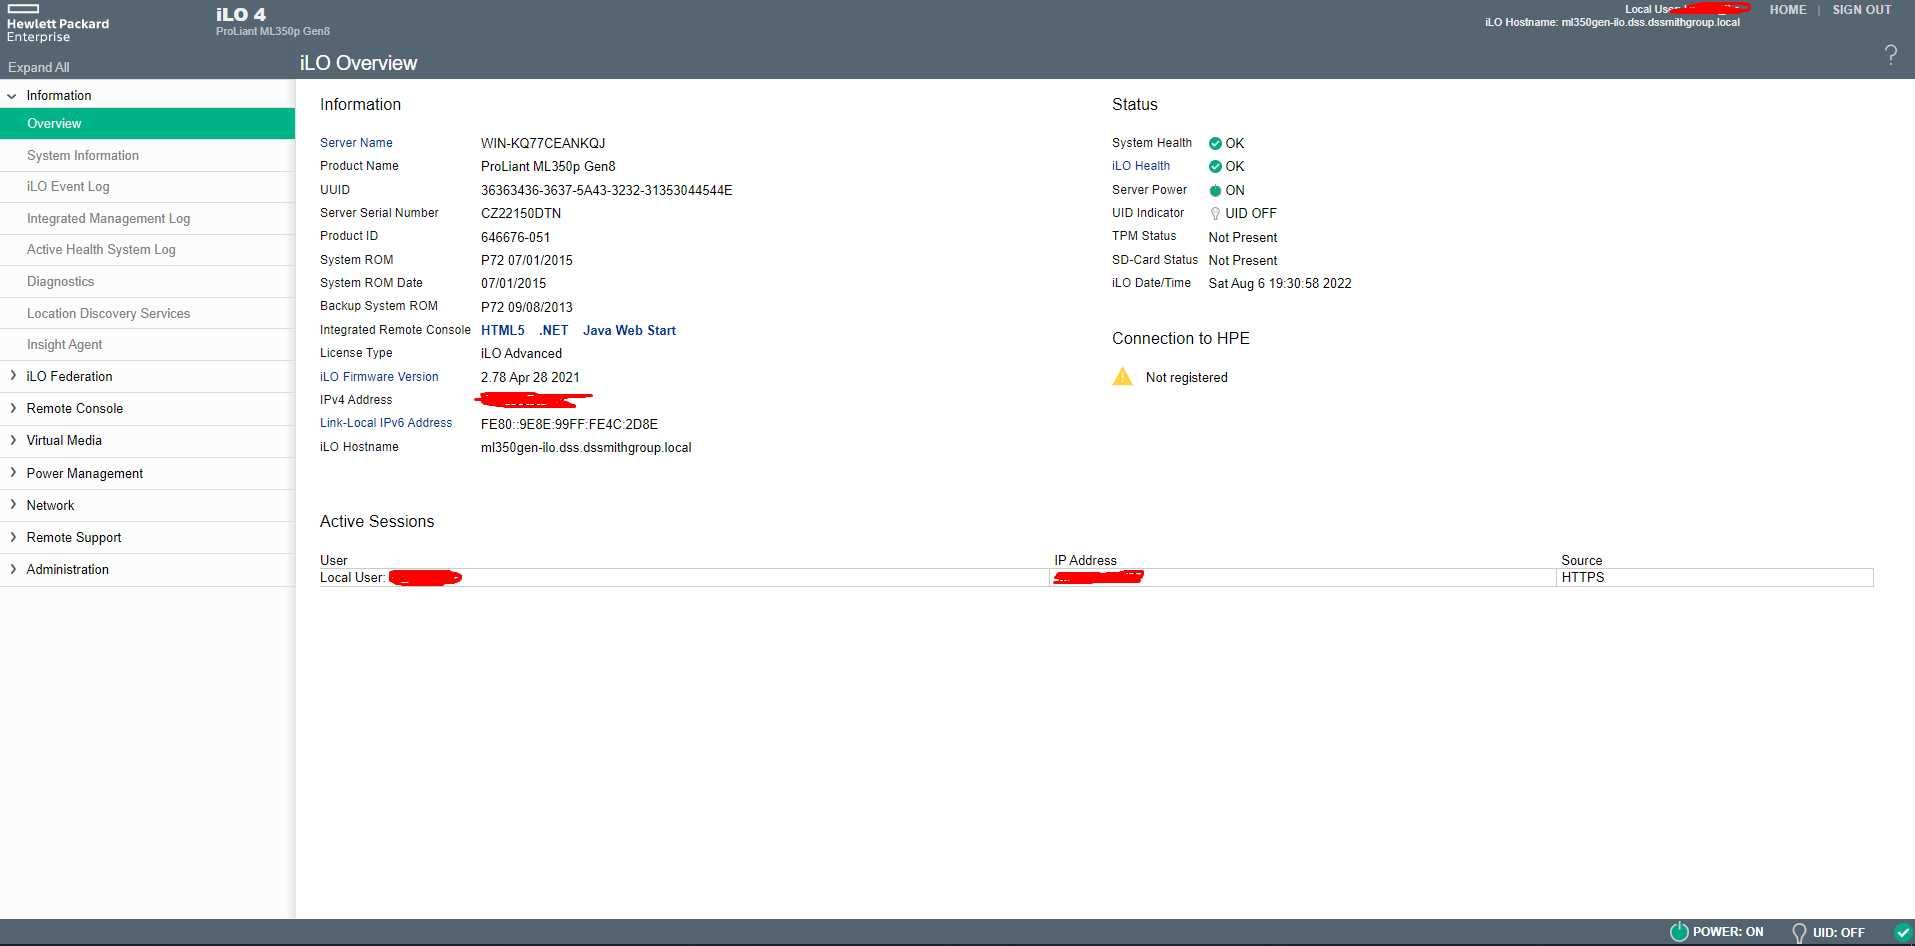This screenshot has width=1915, height=946.
Task: Click the UUID value
Action: (x=606, y=190)
